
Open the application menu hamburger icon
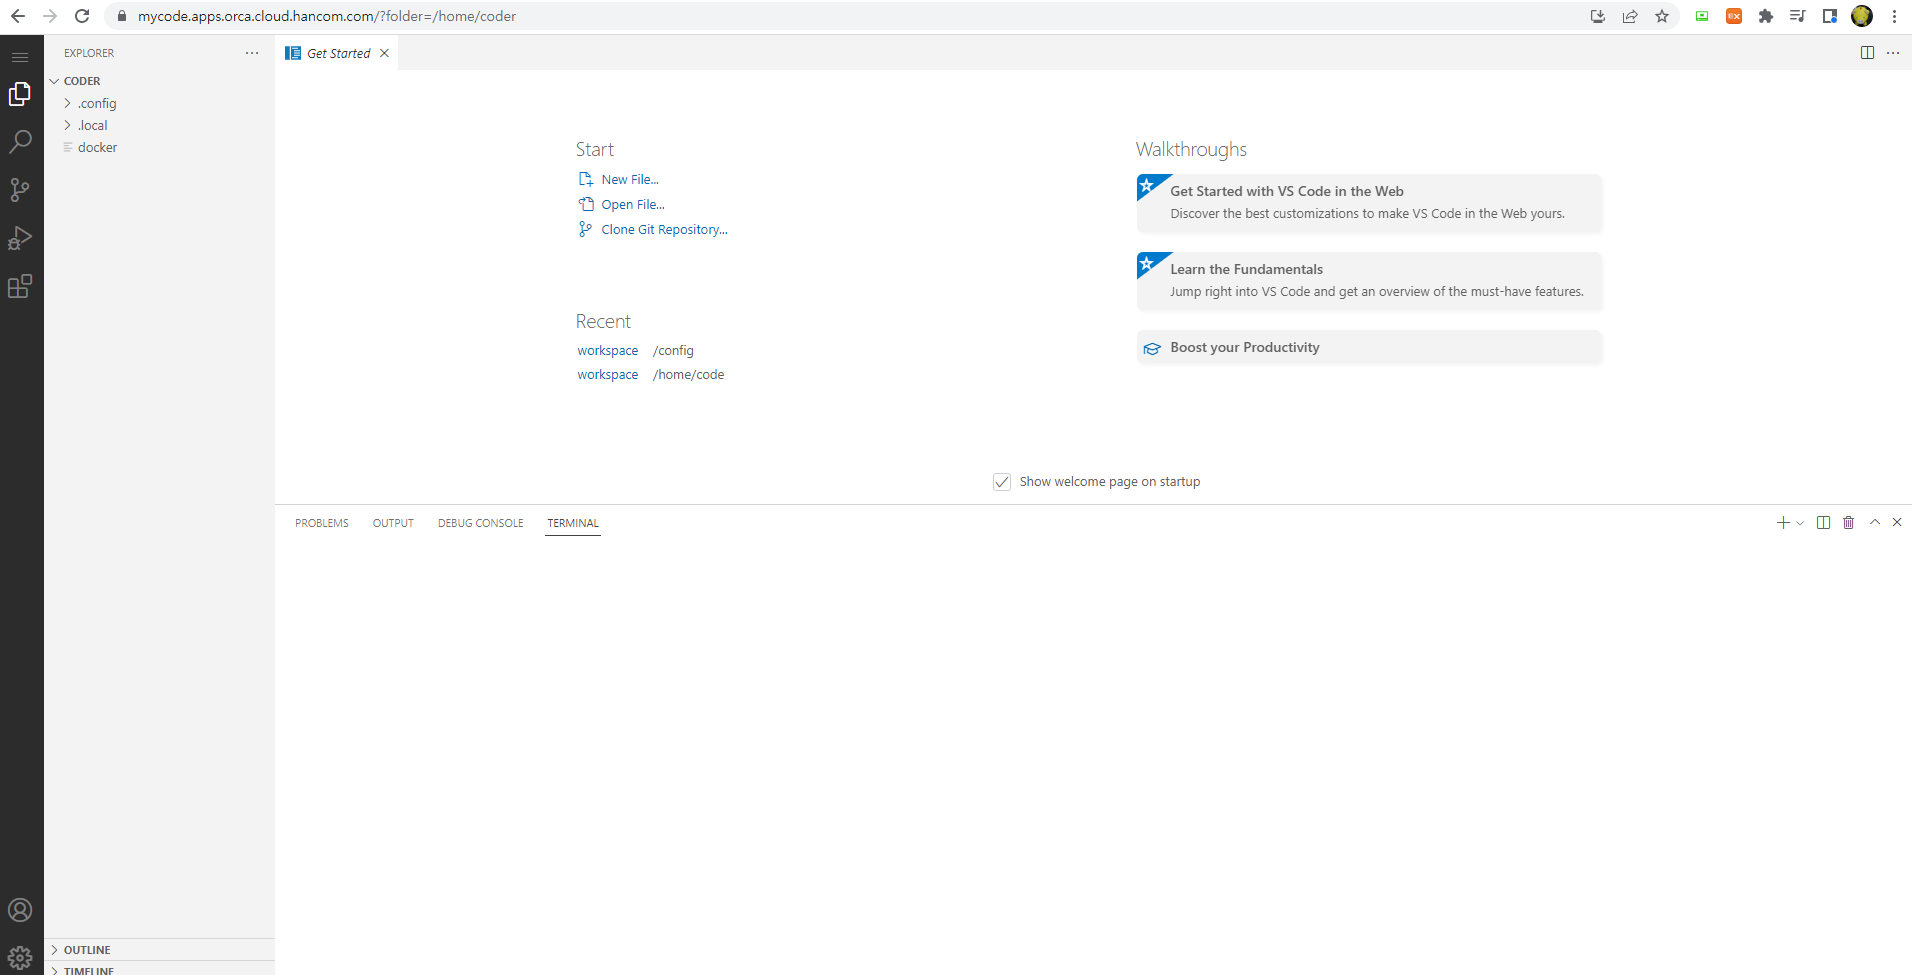20,57
